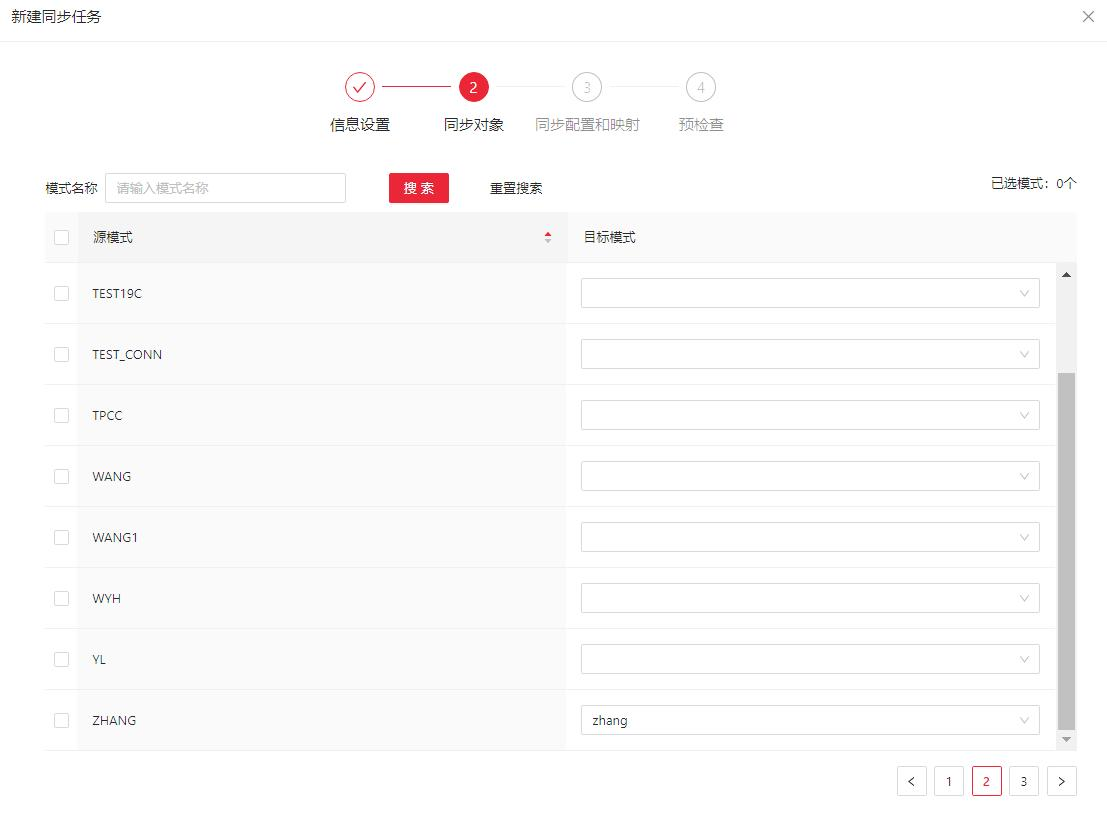Select the TPCC schema checkbox
1107x814 pixels.
[x=61, y=415]
